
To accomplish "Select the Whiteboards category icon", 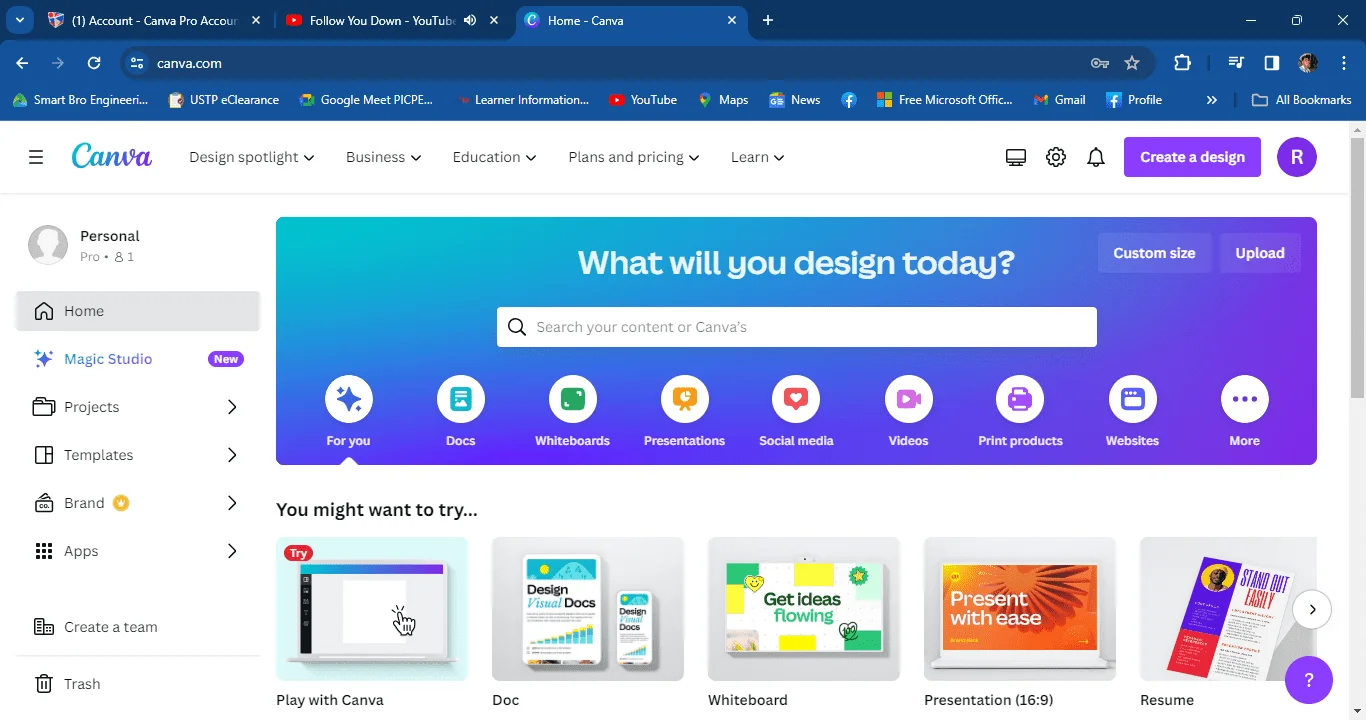I will (x=573, y=400).
